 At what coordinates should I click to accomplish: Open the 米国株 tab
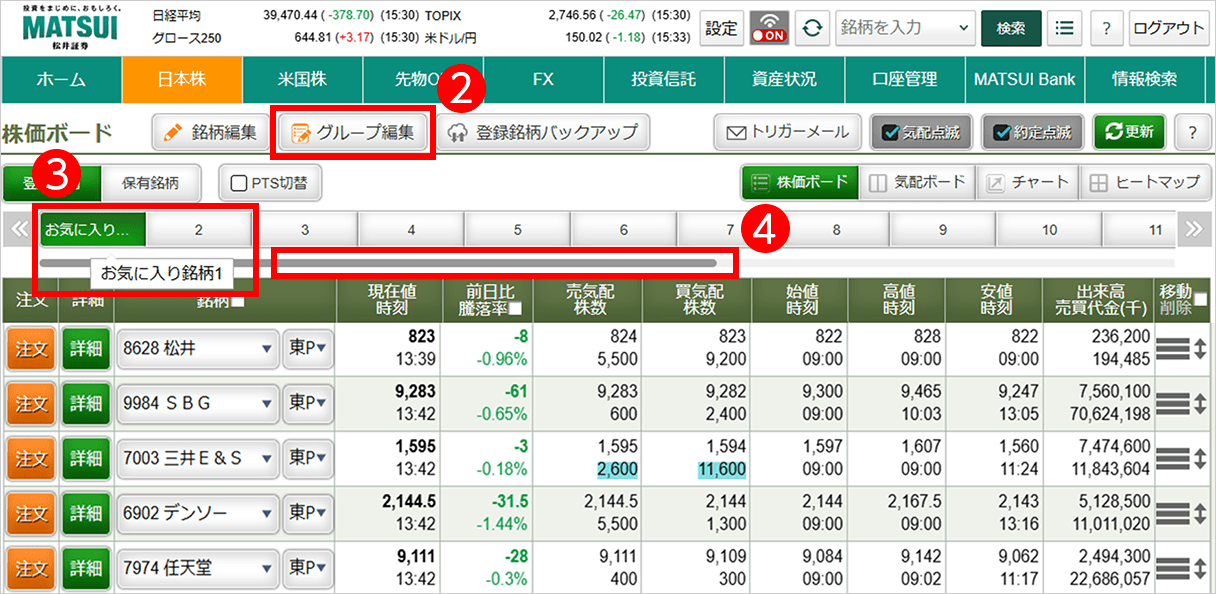(302, 80)
